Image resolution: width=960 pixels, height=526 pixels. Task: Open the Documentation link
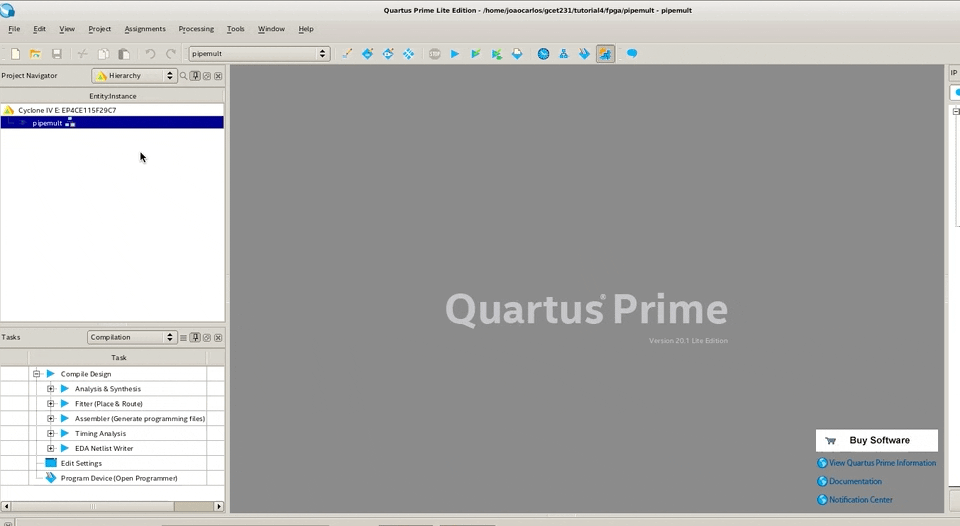point(850,481)
